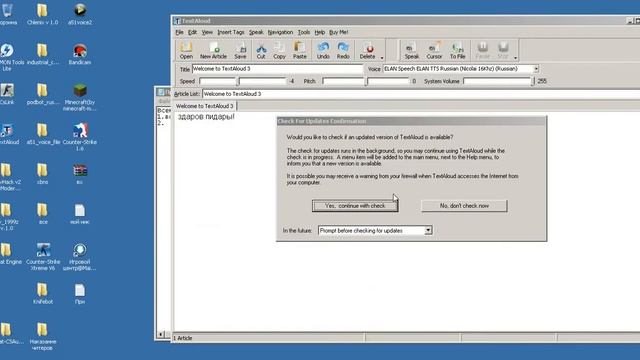Screen dimensions: 640x360
Task: Open the Tools menu
Action: (304, 32)
